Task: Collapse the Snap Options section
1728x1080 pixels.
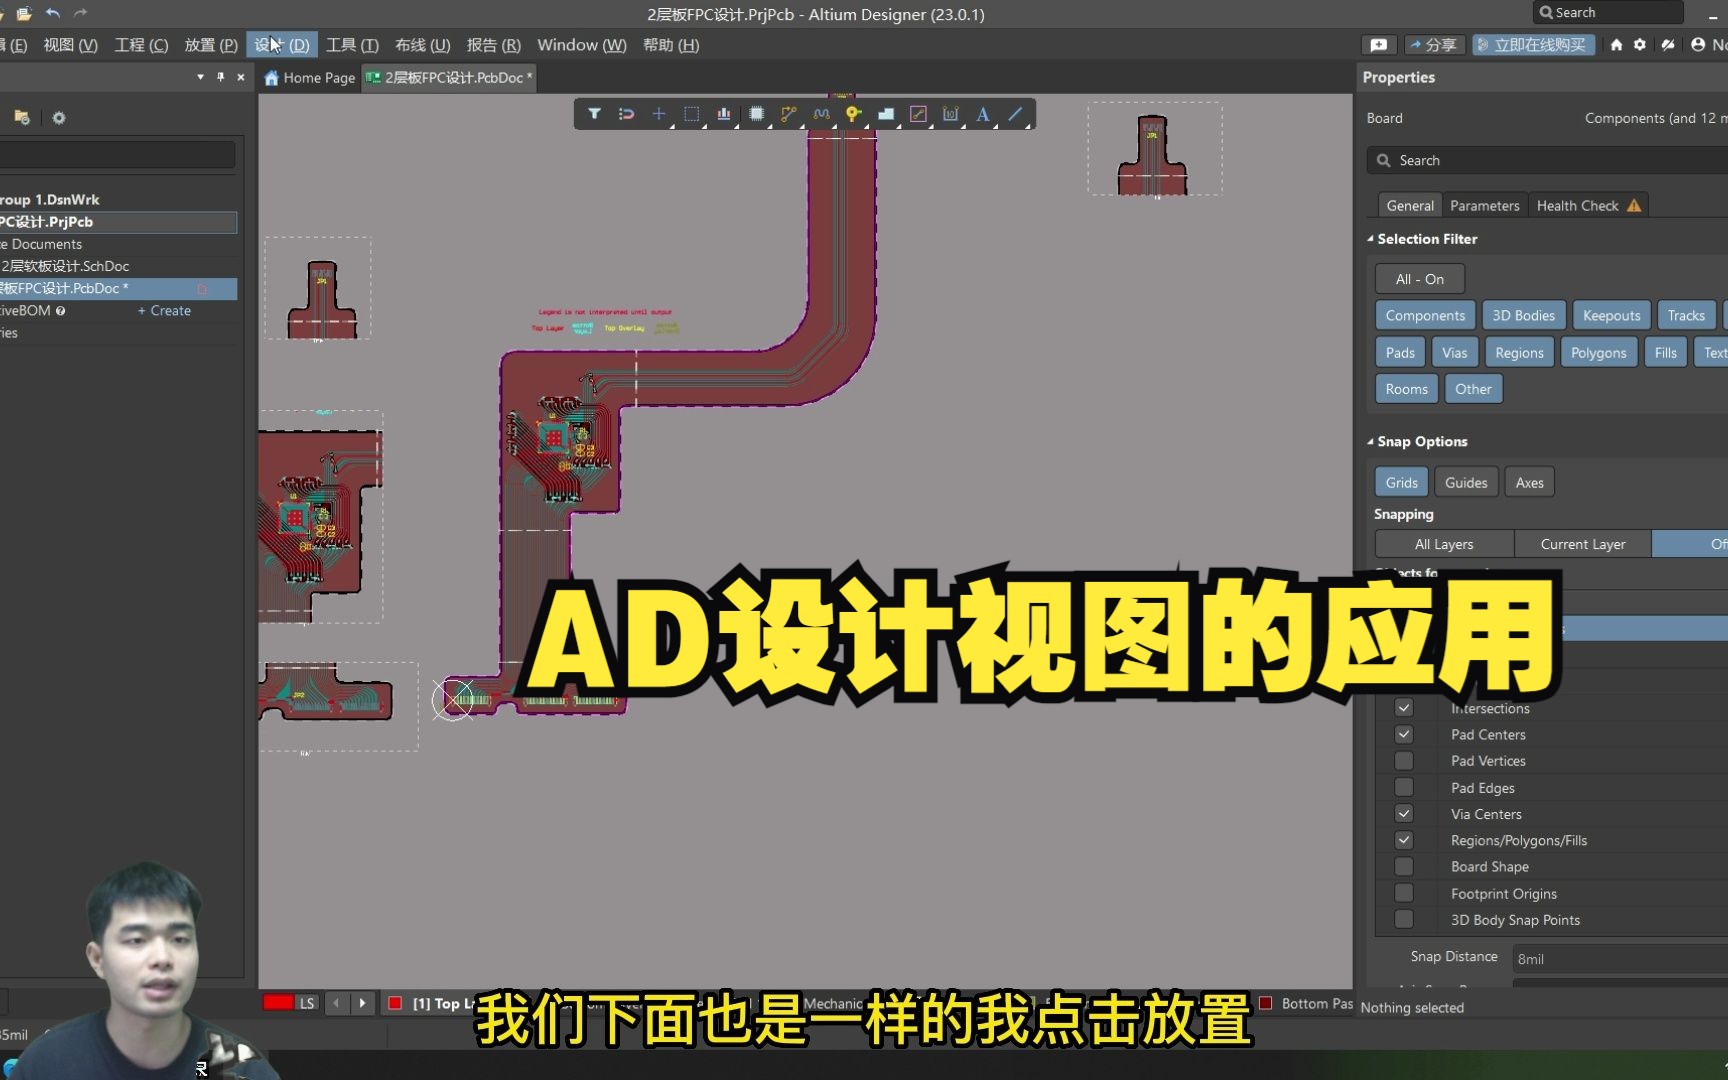Action: point(1370,441)
